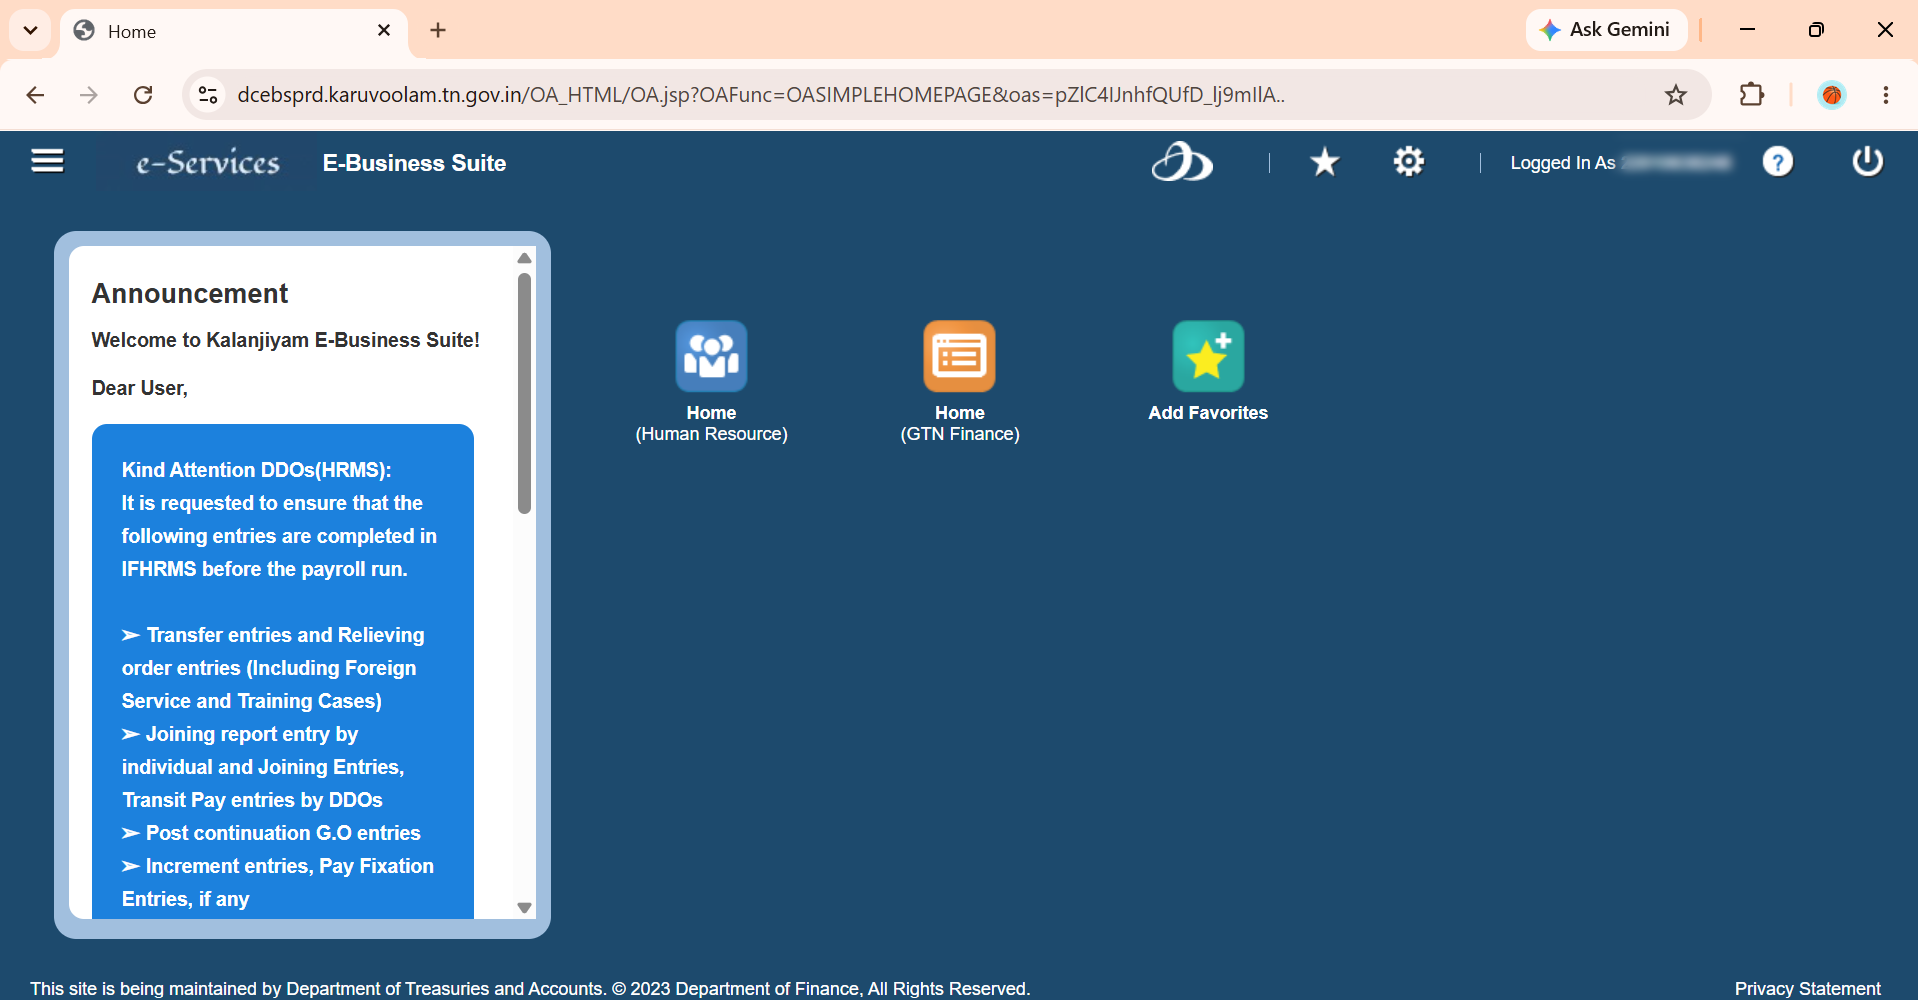Image resolution: width=1918 pixels, height=1000 pixels.
Task: Open the Help question mark icon
Action: [x=1778, y=161]
